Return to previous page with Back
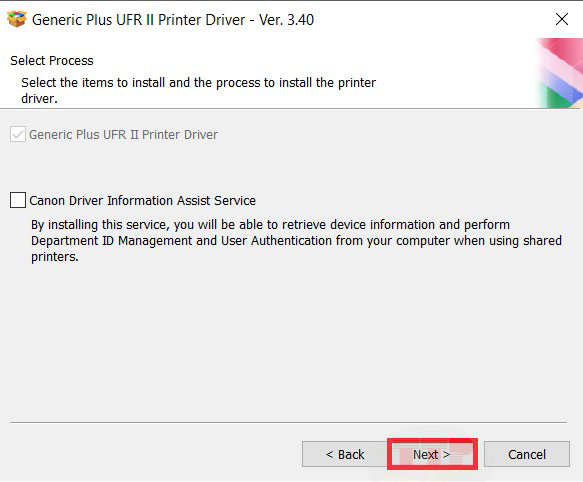Viewport: 583px width, 482px height. 345,454
